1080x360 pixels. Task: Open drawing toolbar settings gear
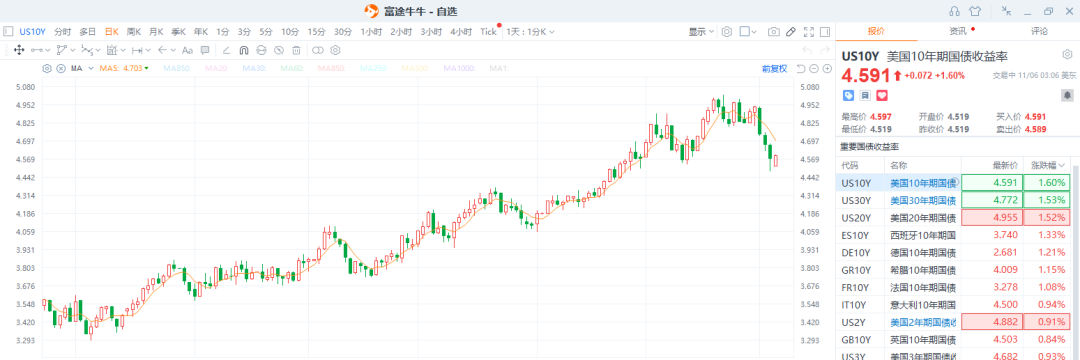[x=335, y=50]
